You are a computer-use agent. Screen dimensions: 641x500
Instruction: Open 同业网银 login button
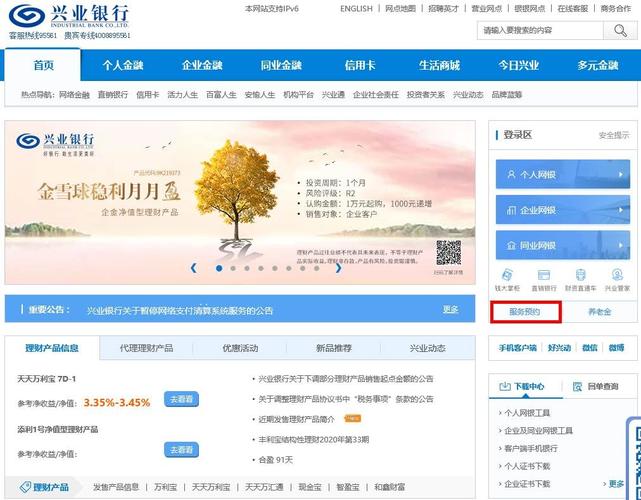pos(563,245)
